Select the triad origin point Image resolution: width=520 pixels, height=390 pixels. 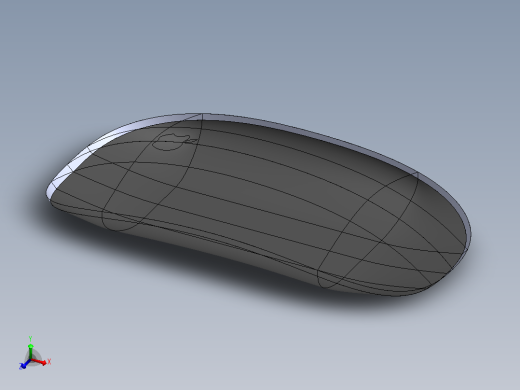31,360
